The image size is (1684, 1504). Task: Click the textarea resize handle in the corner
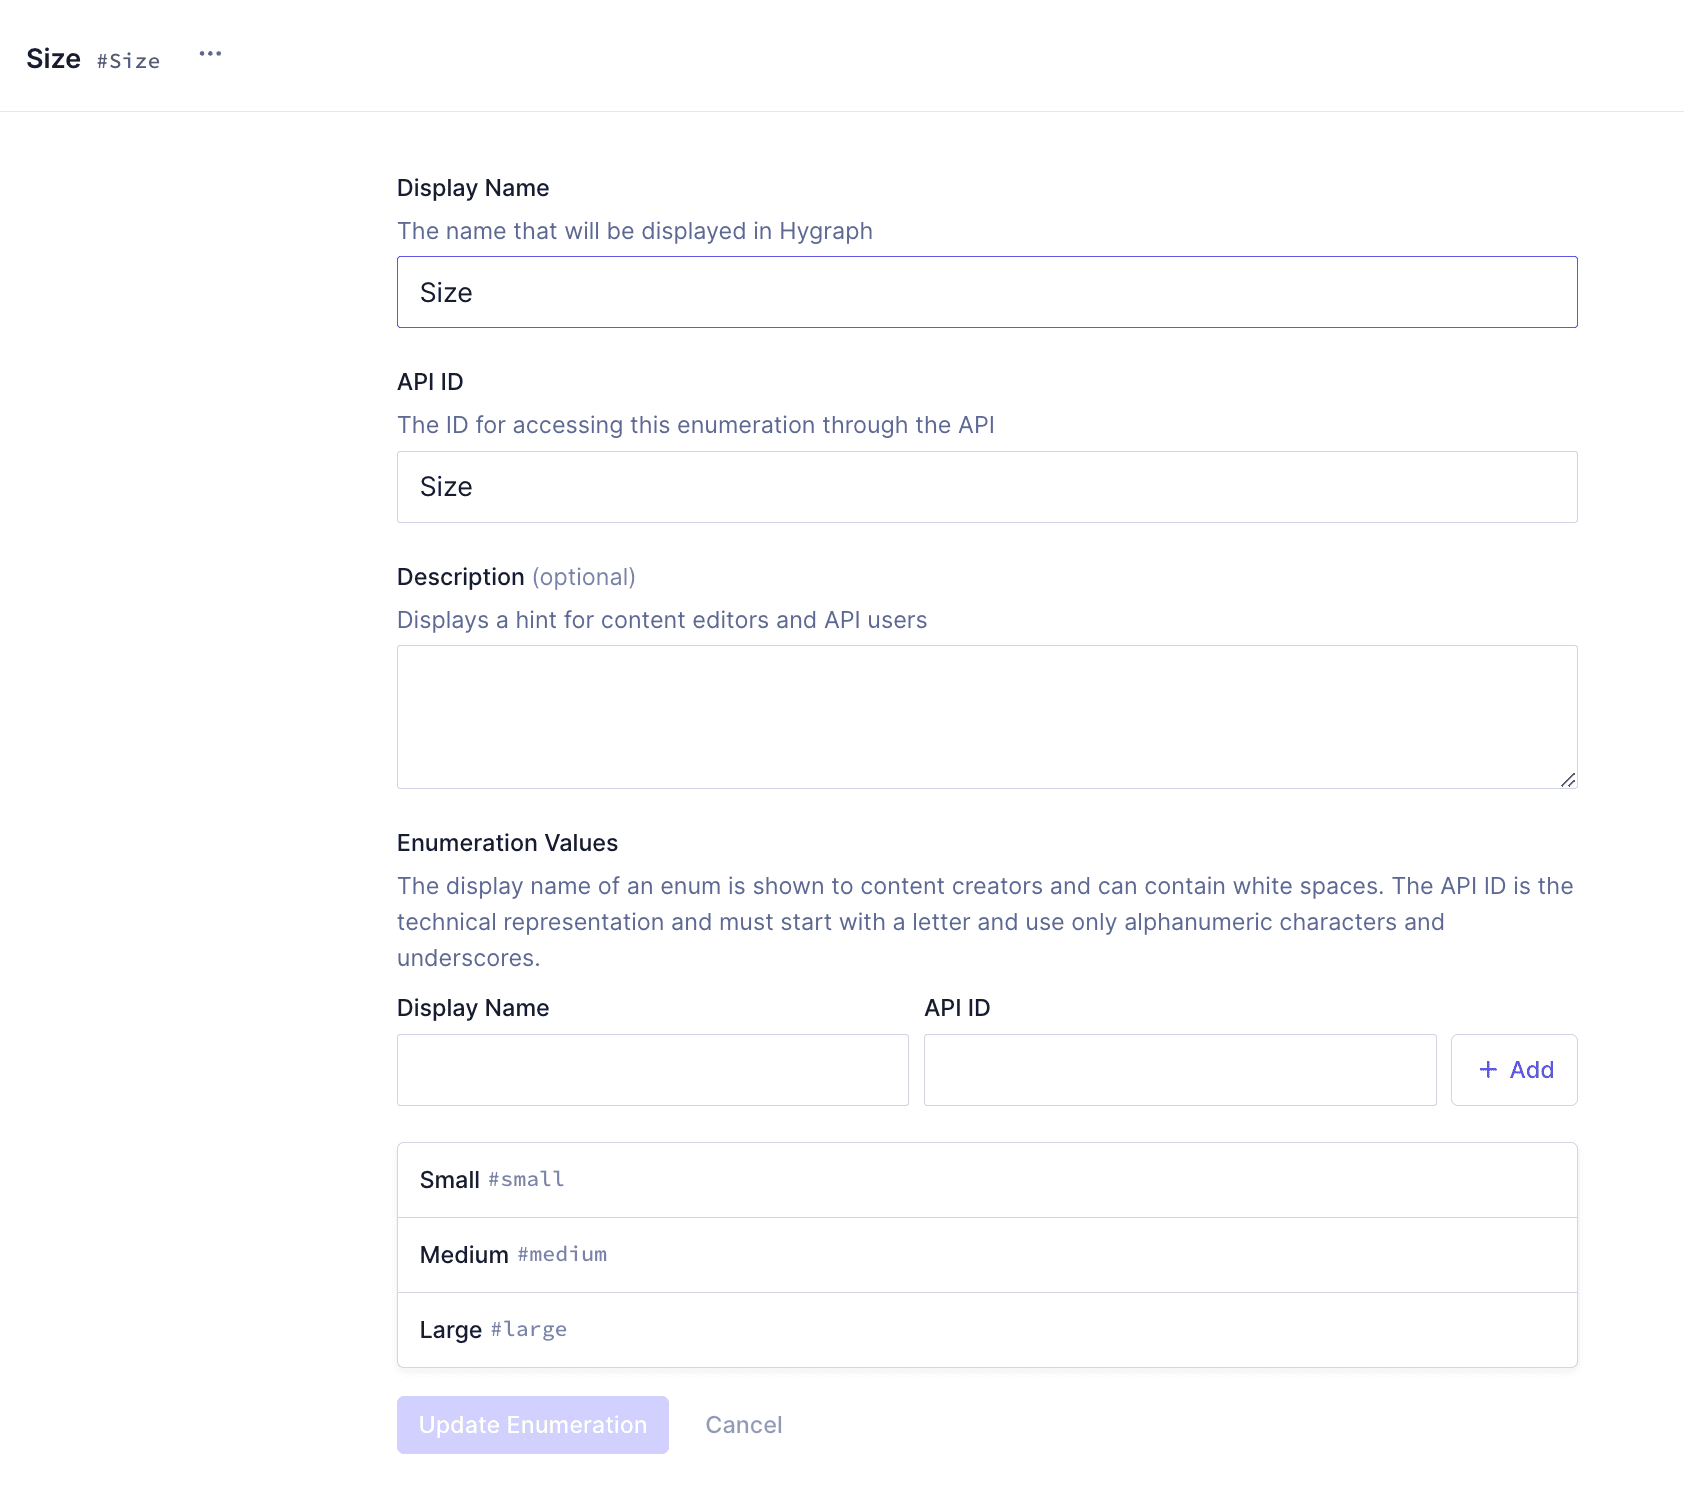[x=1569, y=781]
